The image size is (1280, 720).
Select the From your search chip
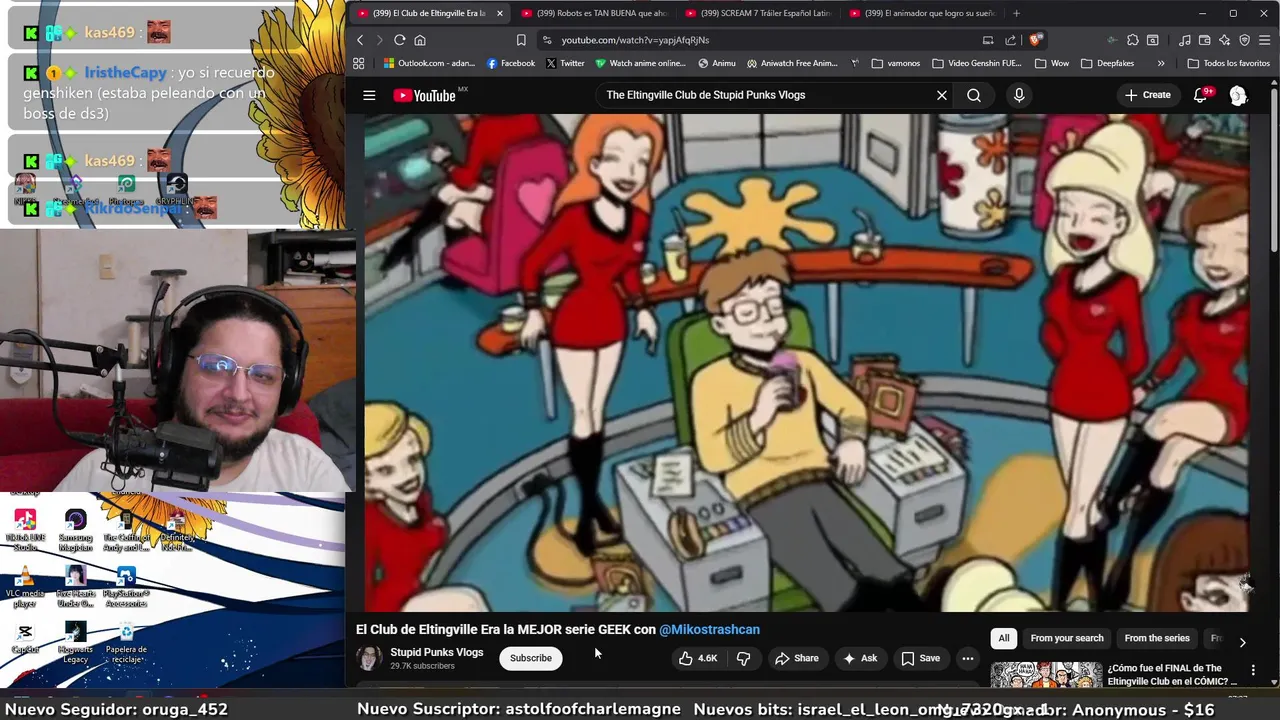pyautogui.click(x=1067, y=638)
